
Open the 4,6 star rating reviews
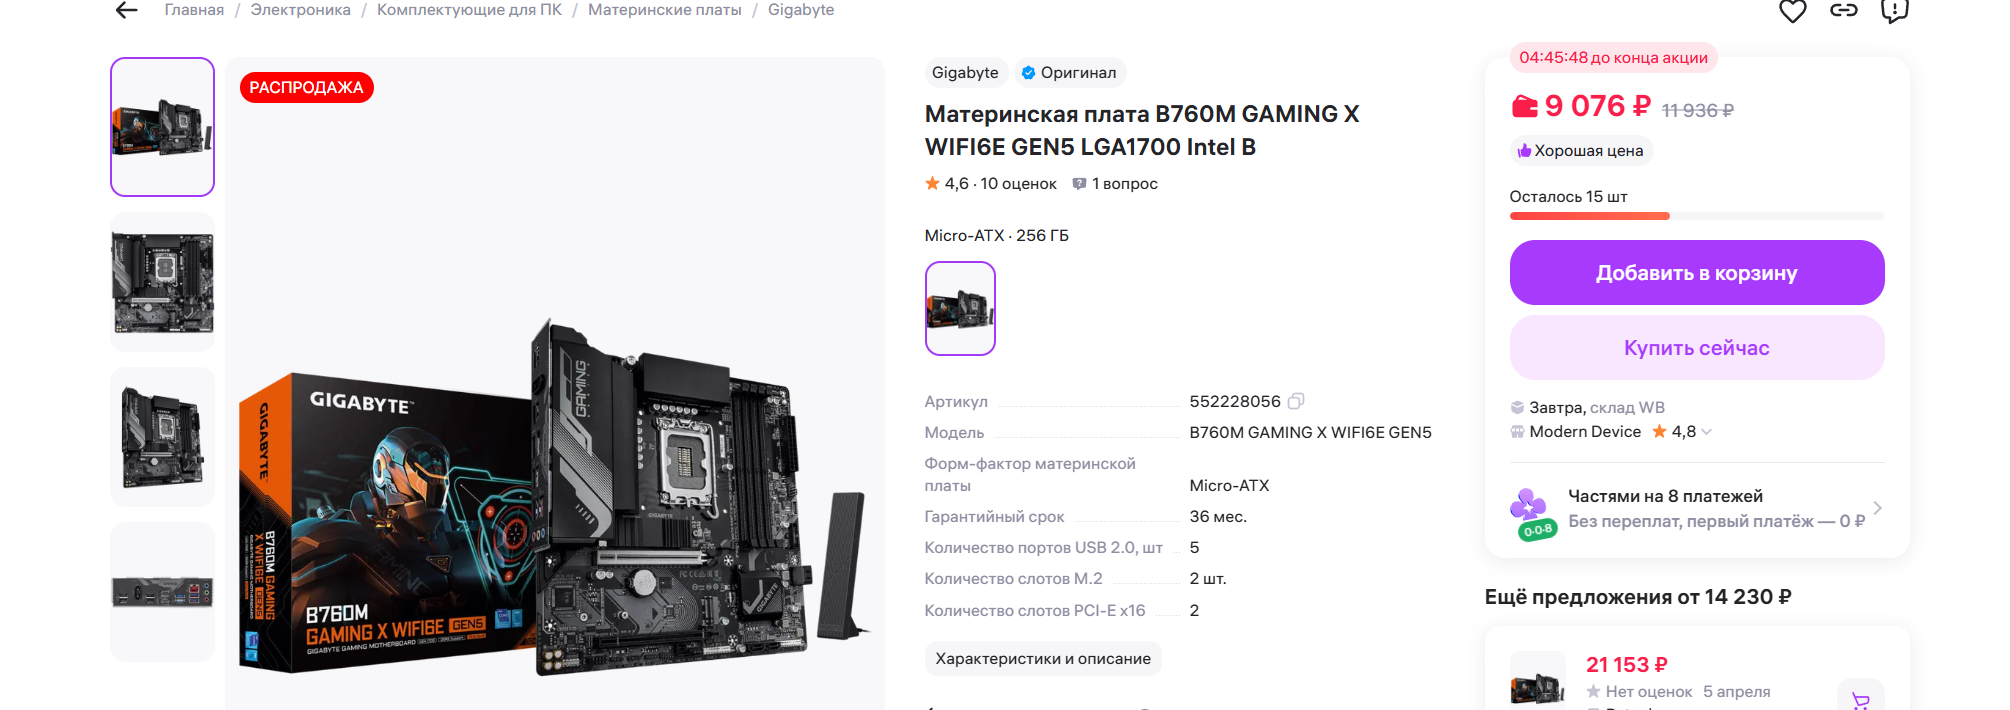coord(990,184)
